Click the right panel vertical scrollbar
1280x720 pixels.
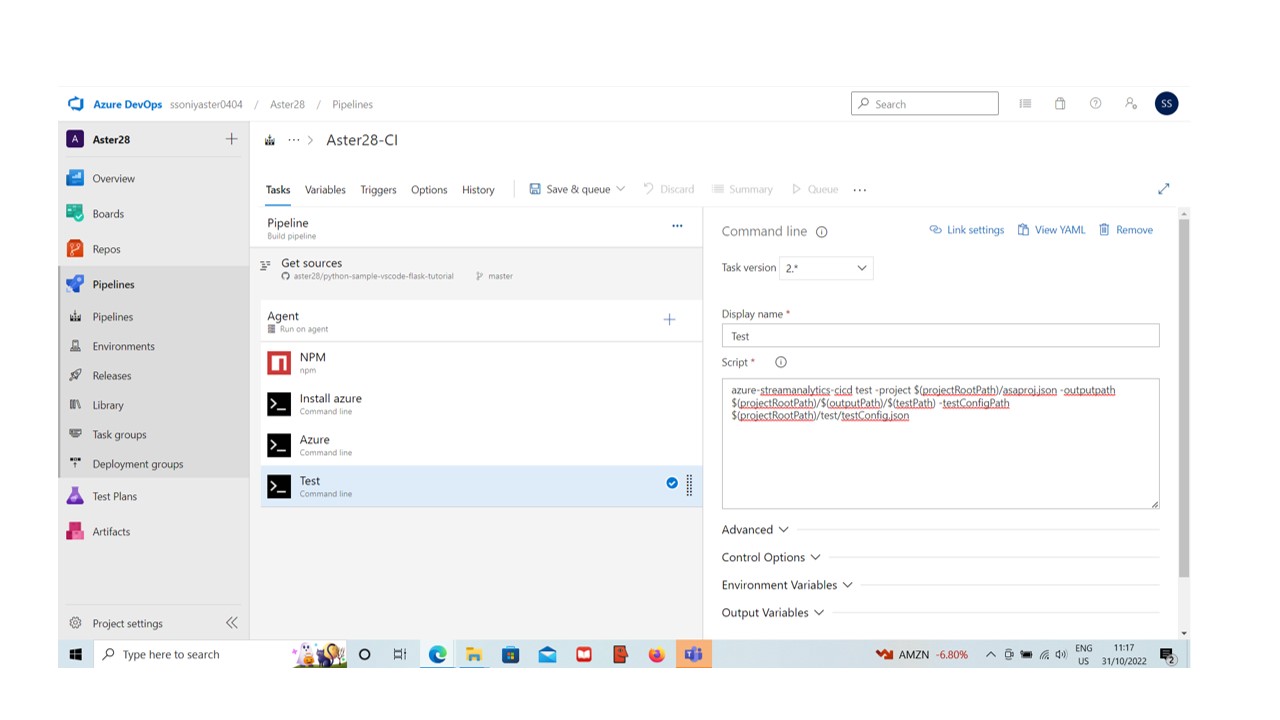click(1184, 398)
